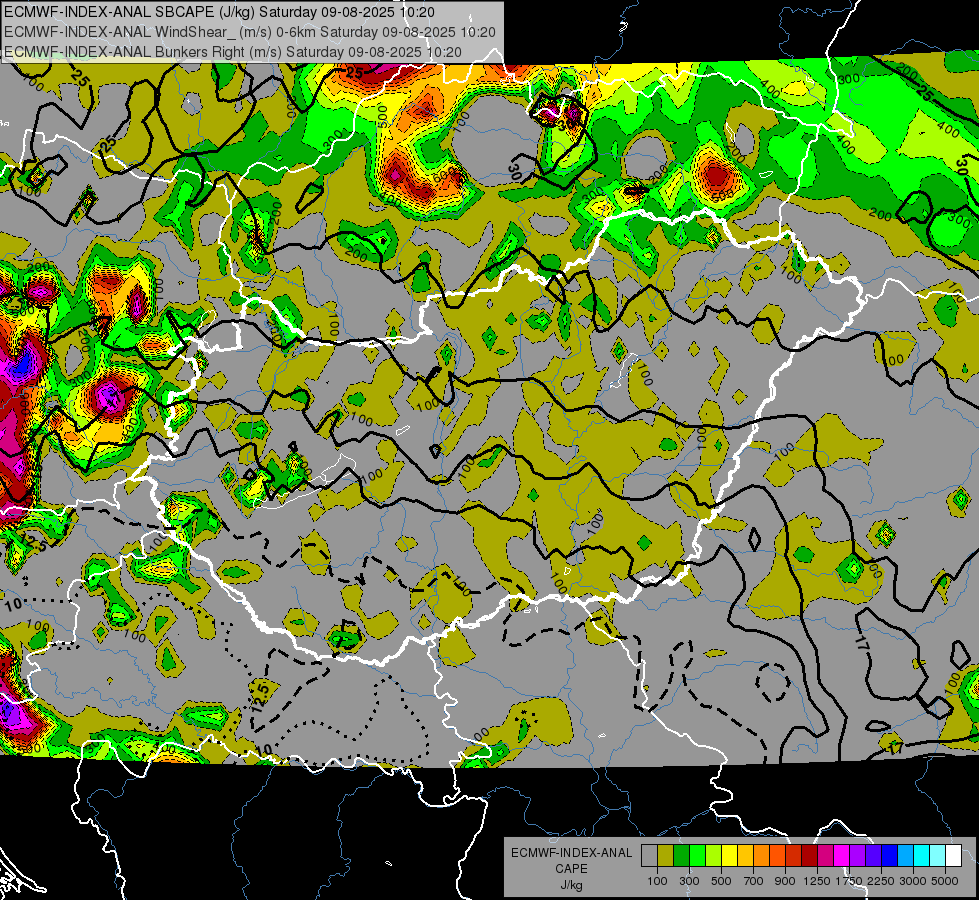Click the legend value 500
Image resolution: width=979 pixels, height=900 pixels.
pos(721,881)
